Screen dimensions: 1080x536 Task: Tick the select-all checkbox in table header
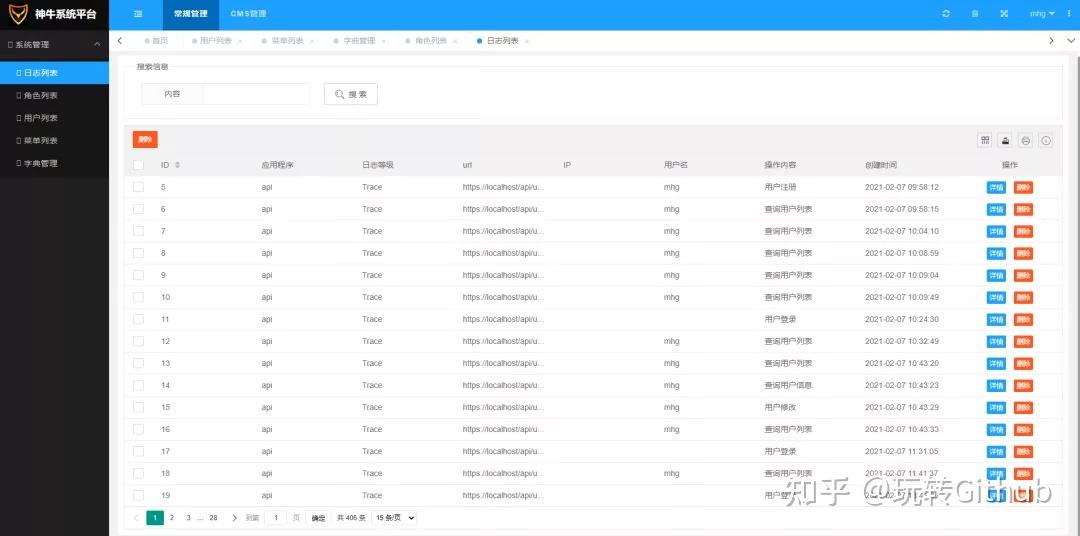point(138,165)
